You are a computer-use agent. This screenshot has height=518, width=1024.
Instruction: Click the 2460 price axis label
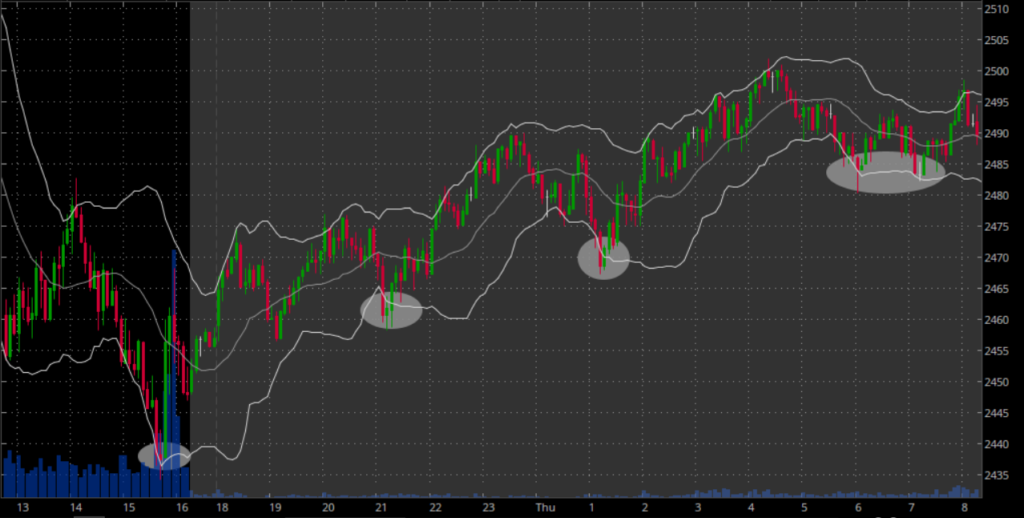pyautogui.click(x=997, y=319)
